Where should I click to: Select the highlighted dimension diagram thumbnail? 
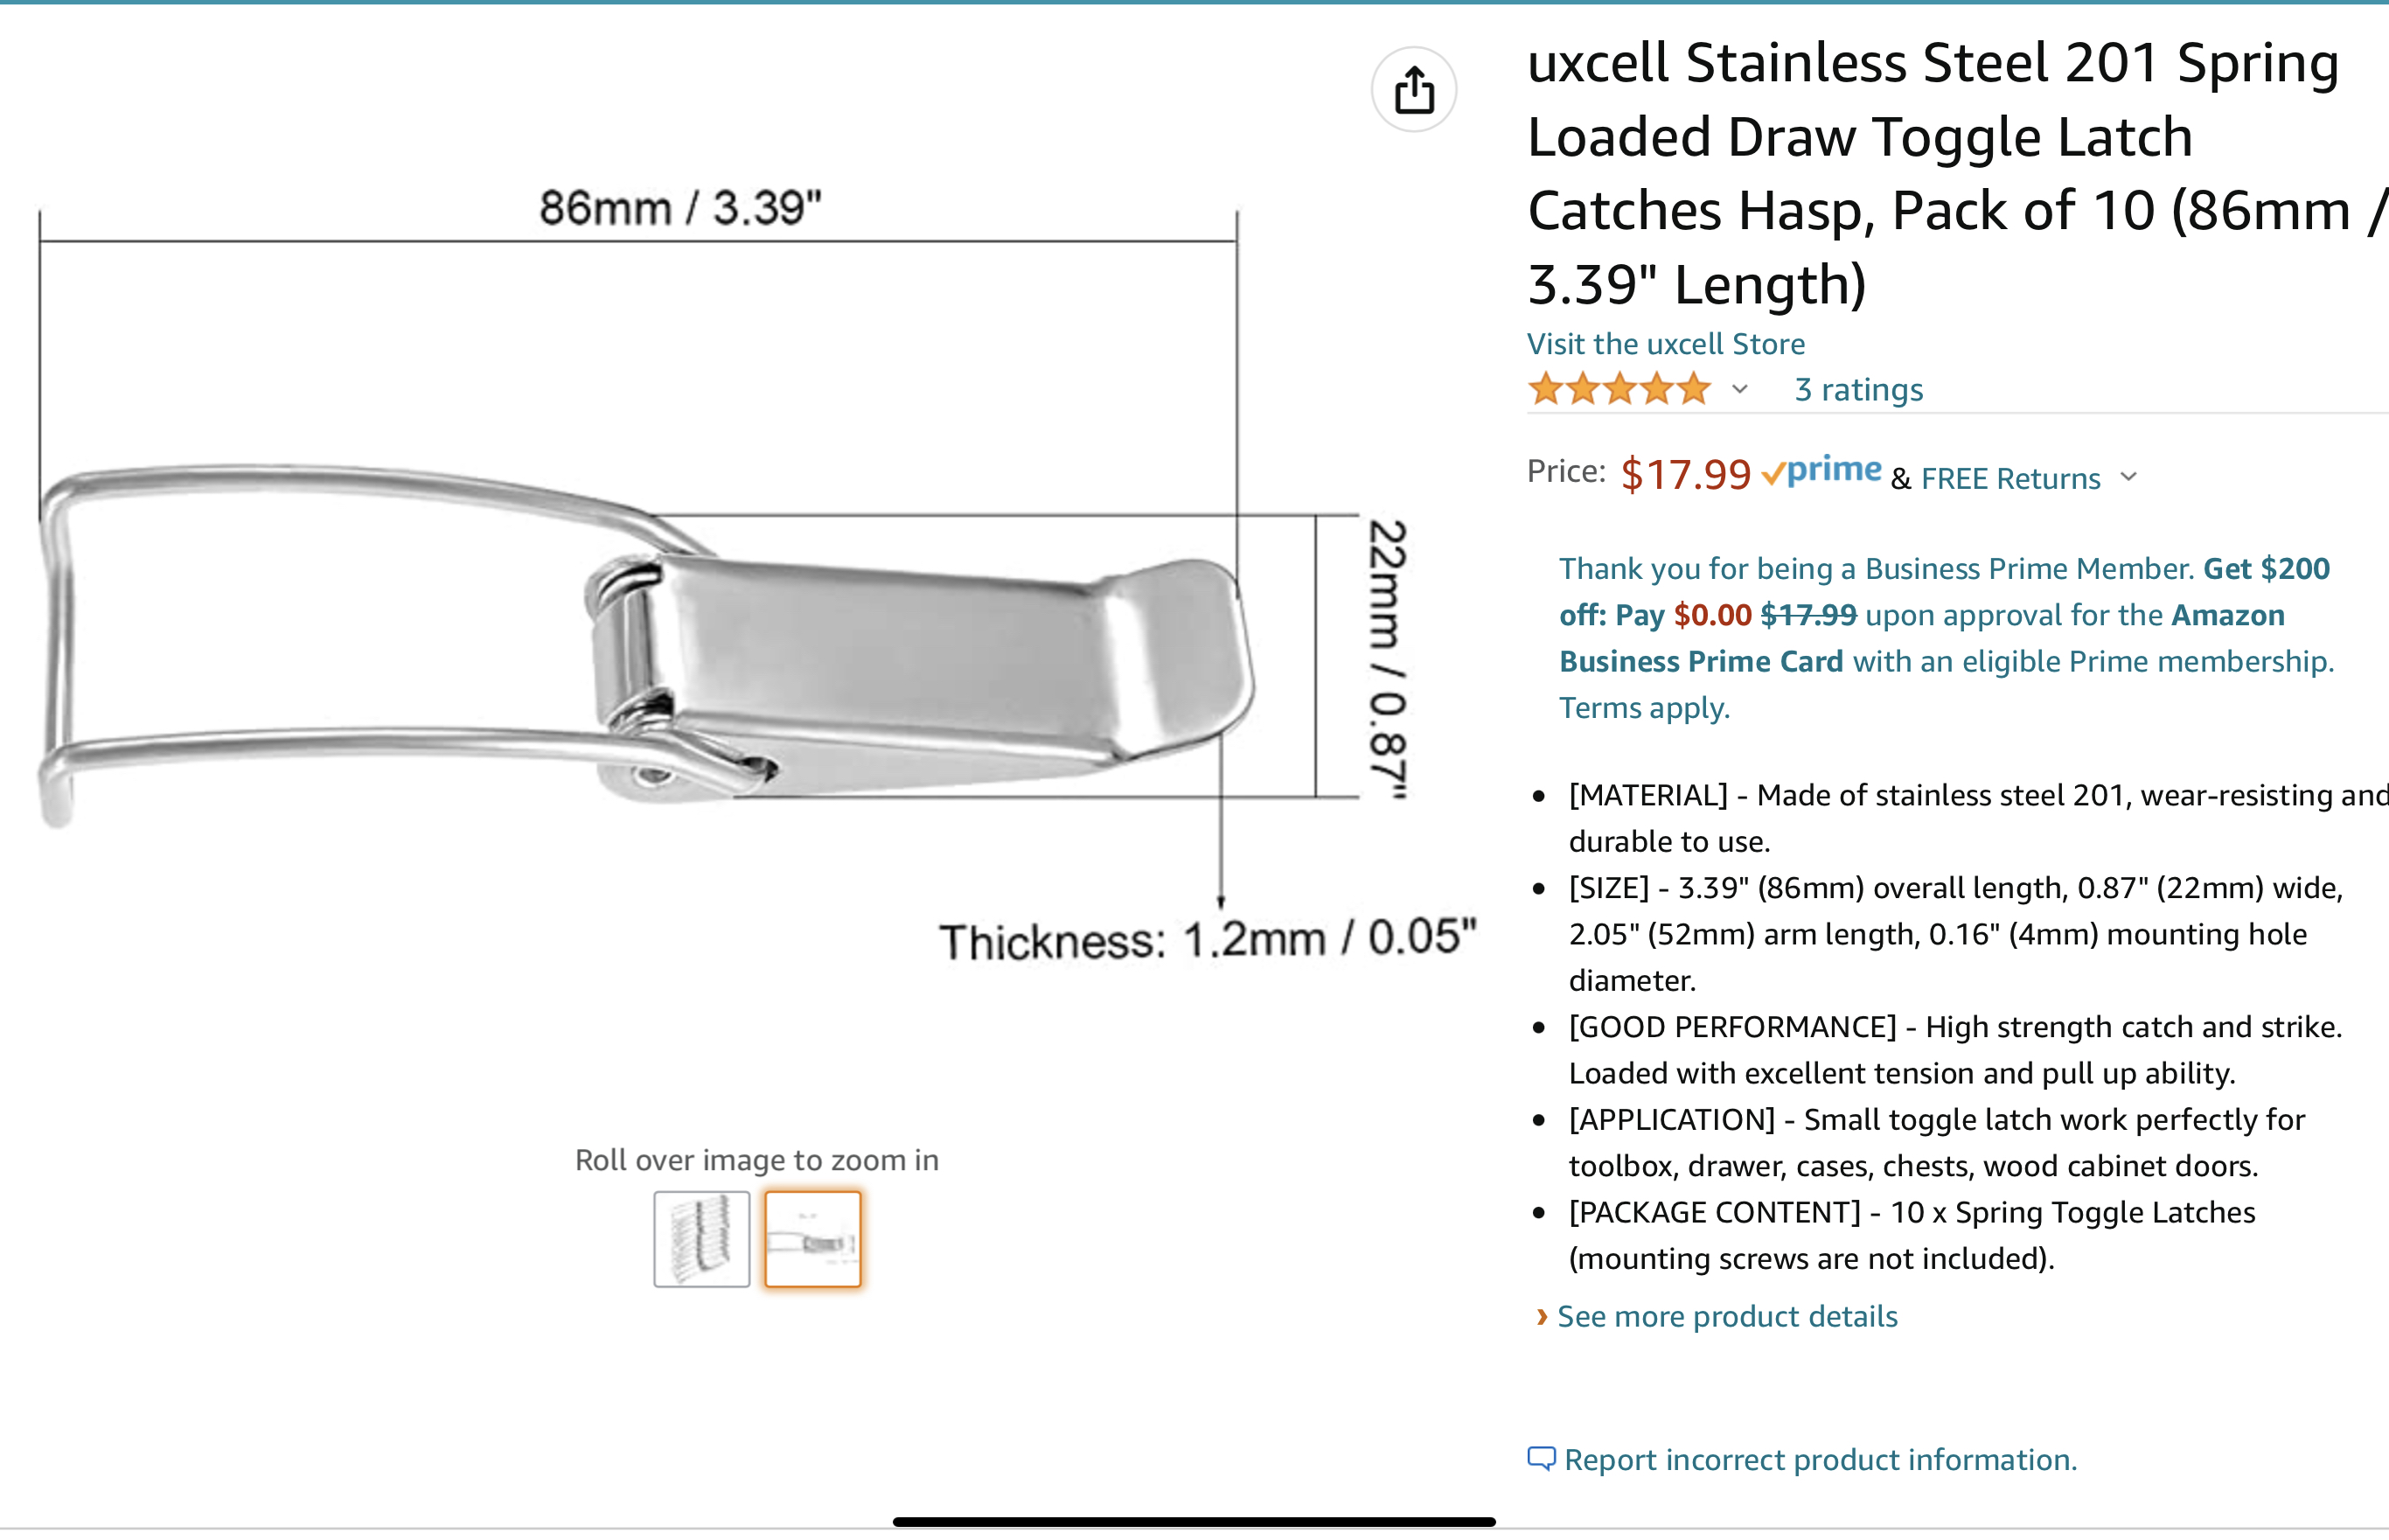pos(812,1238)
